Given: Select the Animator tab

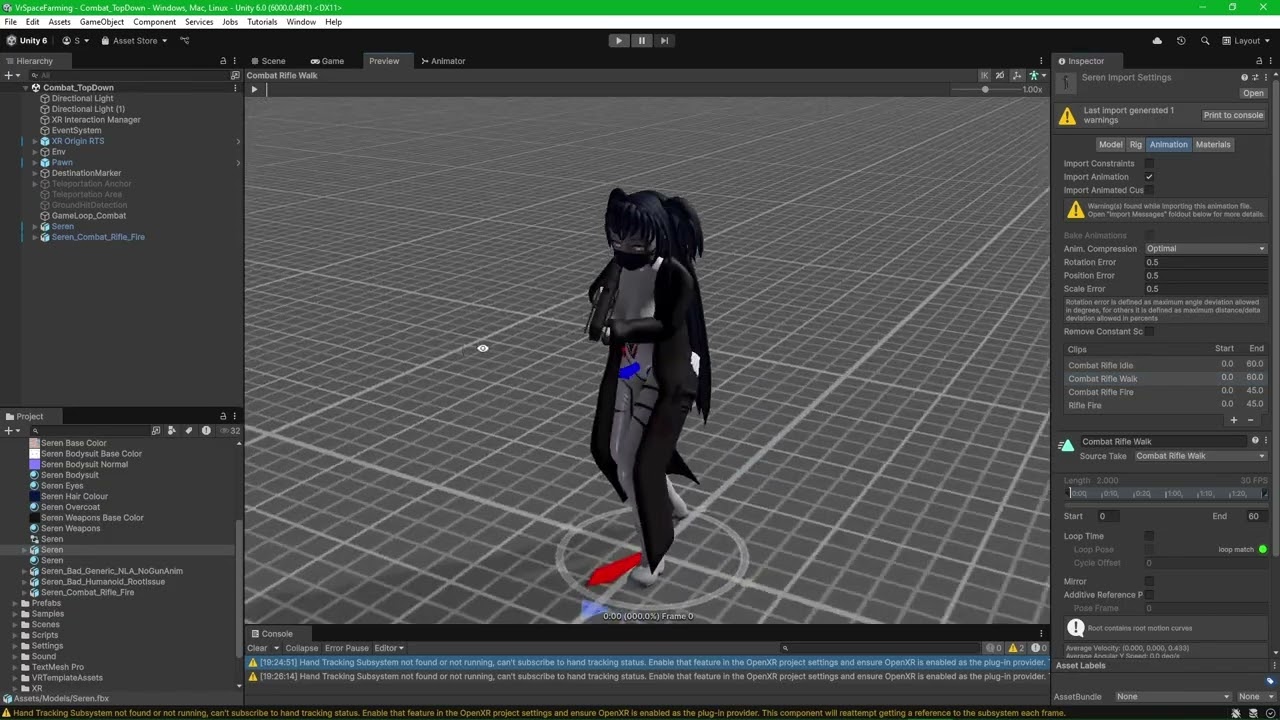Looking at the screenshot, I should tap(442, 61).
